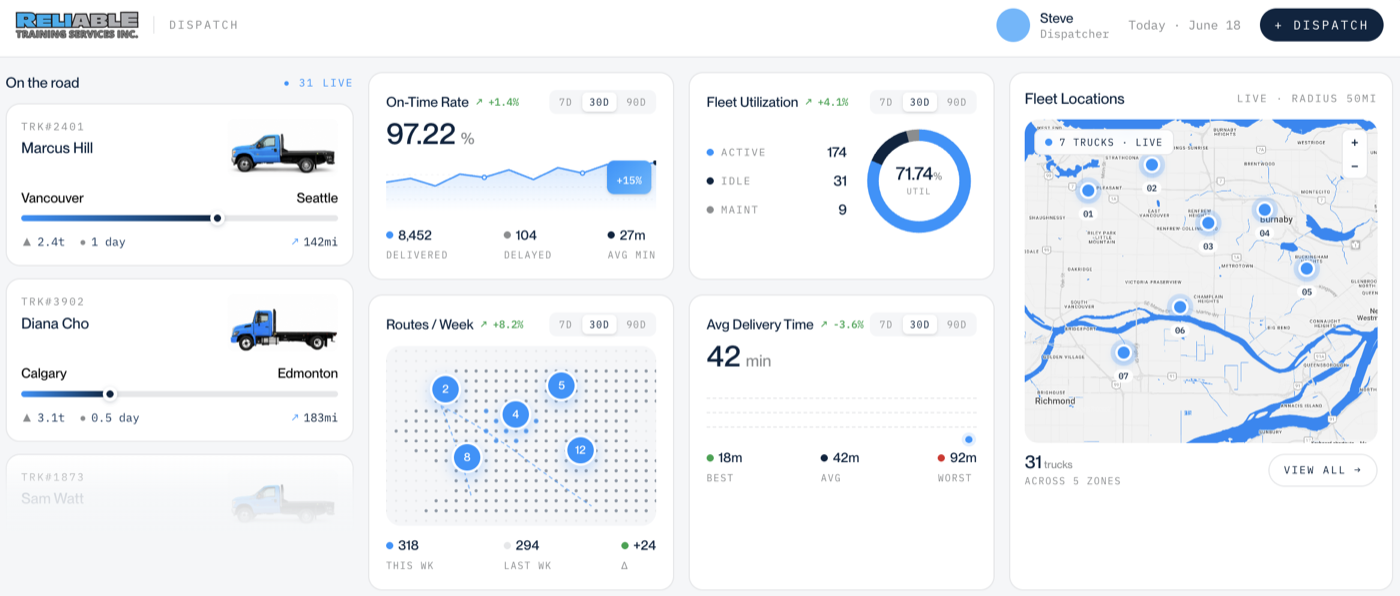Zoom out on the fleet map
The image size is (1400, 596).
coord(1354,166)
